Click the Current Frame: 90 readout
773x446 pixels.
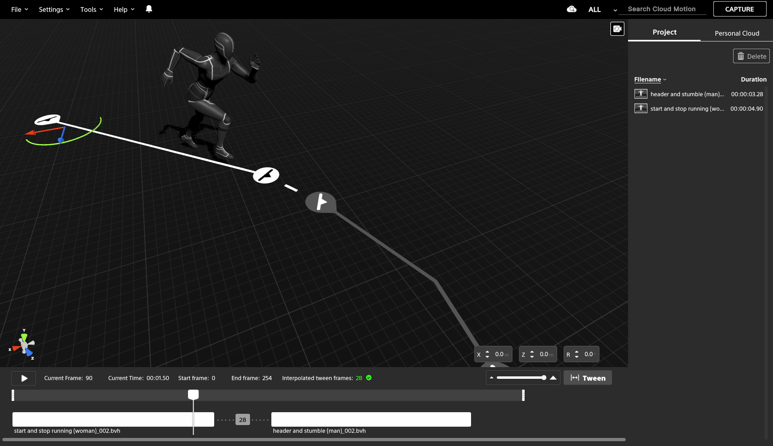[68, 378]
